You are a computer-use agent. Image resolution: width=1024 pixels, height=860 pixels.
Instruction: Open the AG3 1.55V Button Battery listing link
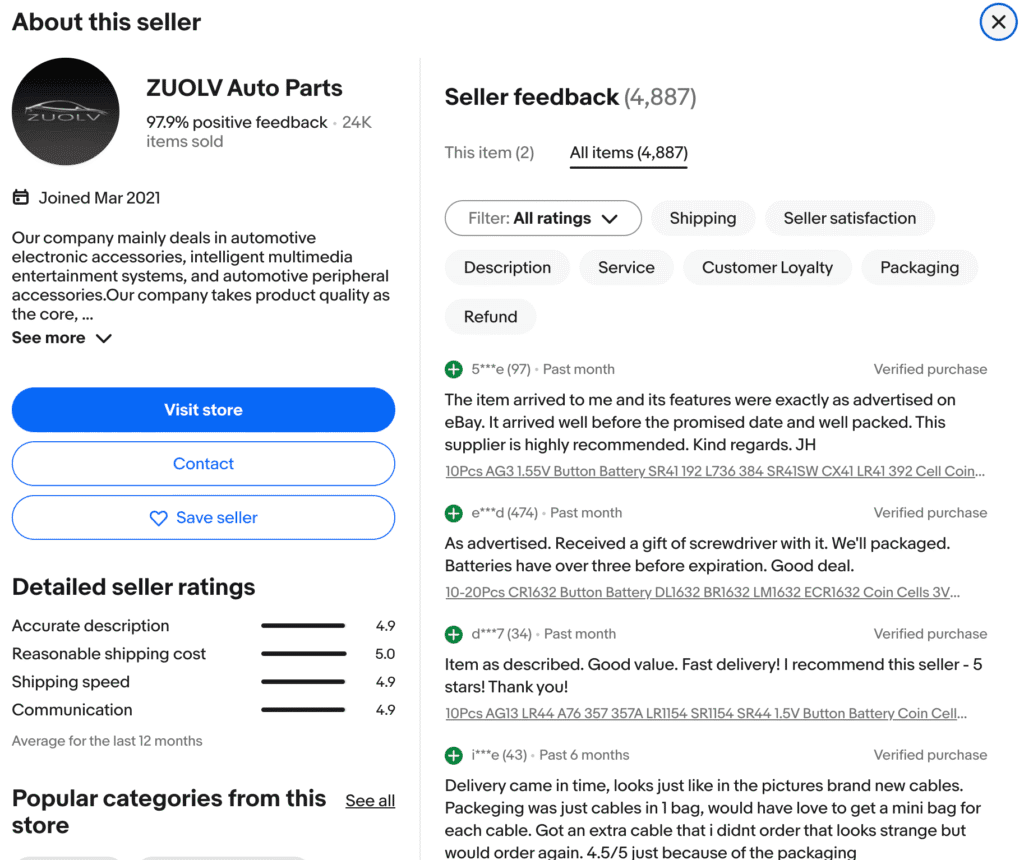tap(716, 471)
